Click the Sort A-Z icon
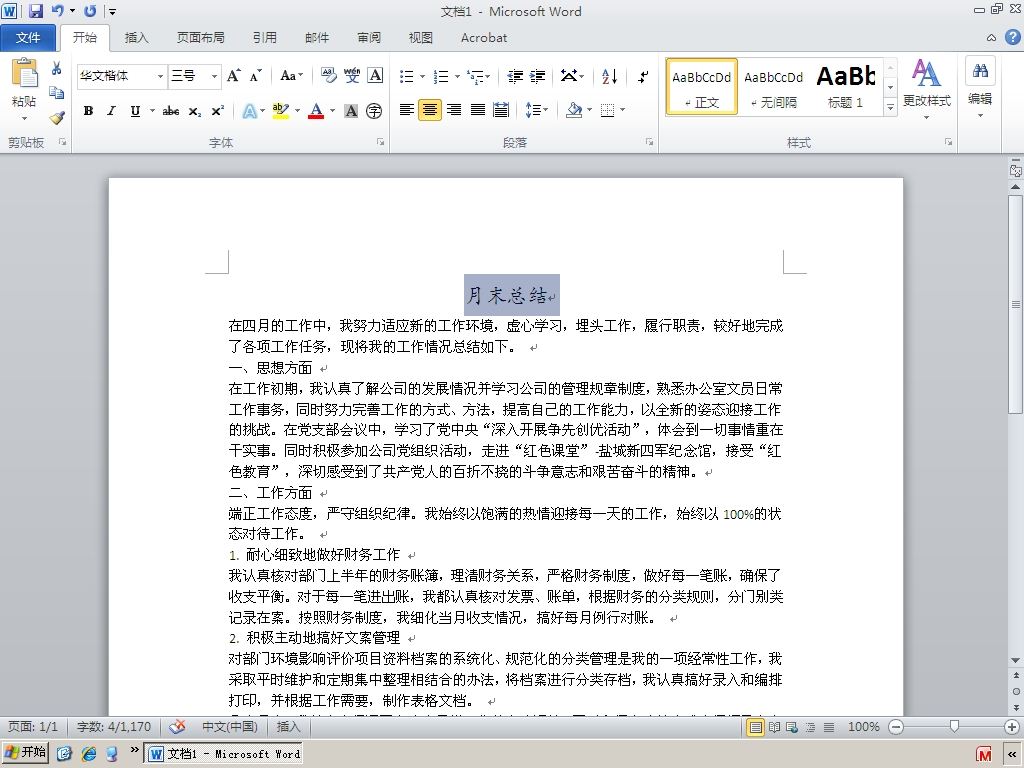Image resolution: width=1024 pixels, height=768 pixels. (x=609, y=76)
